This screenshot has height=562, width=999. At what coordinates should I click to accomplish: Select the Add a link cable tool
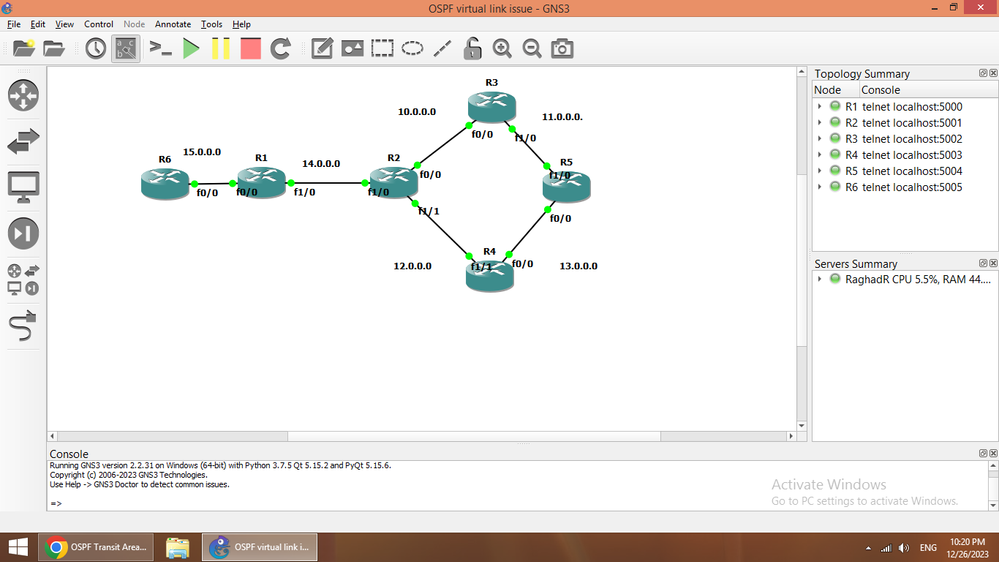(x=24, y=326)
